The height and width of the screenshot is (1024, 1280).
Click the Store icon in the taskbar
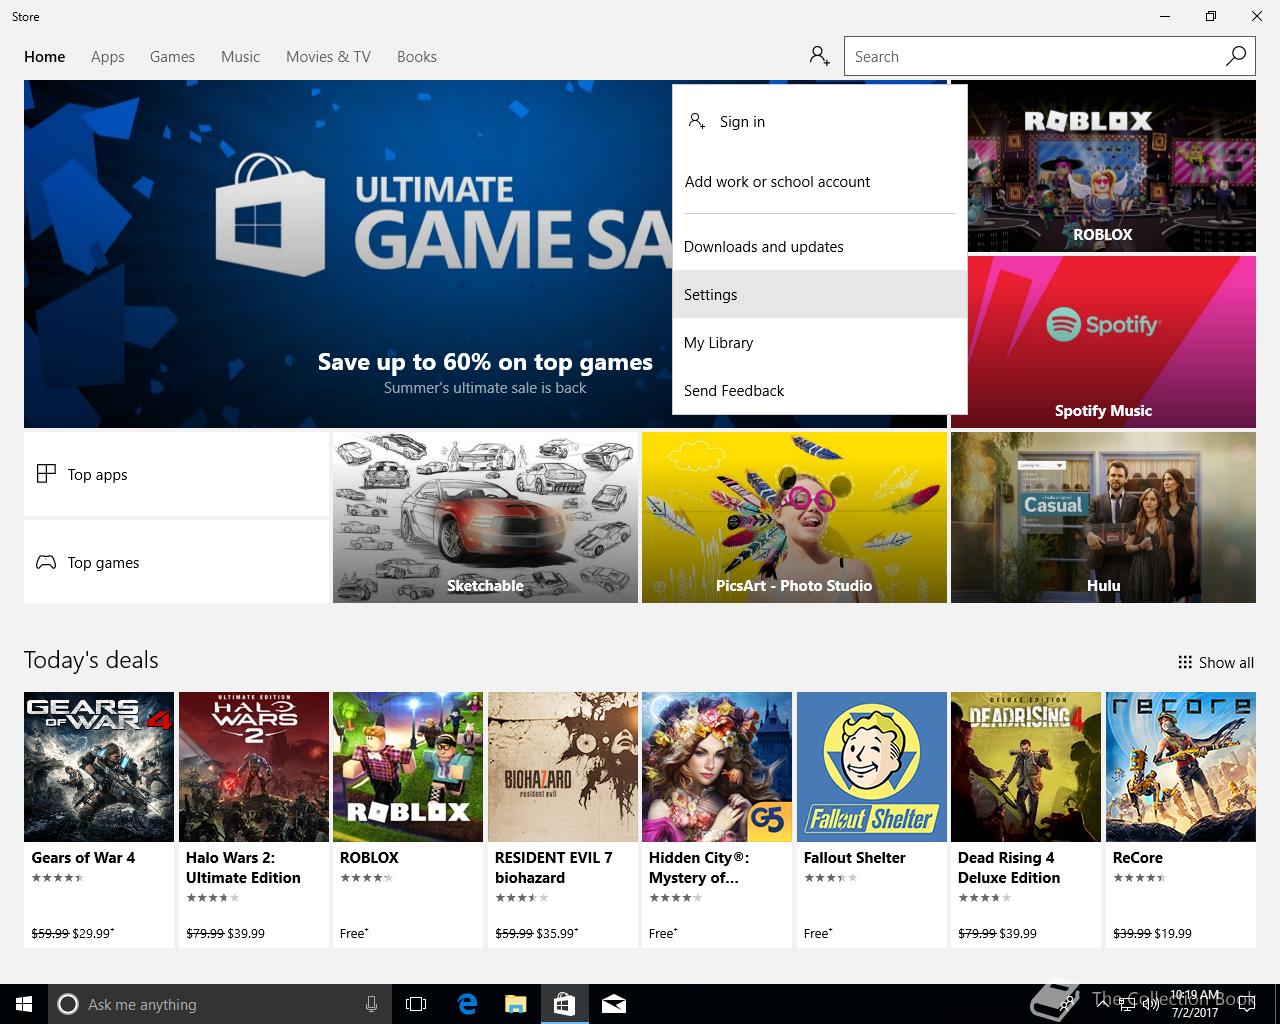coord(564,1004)
